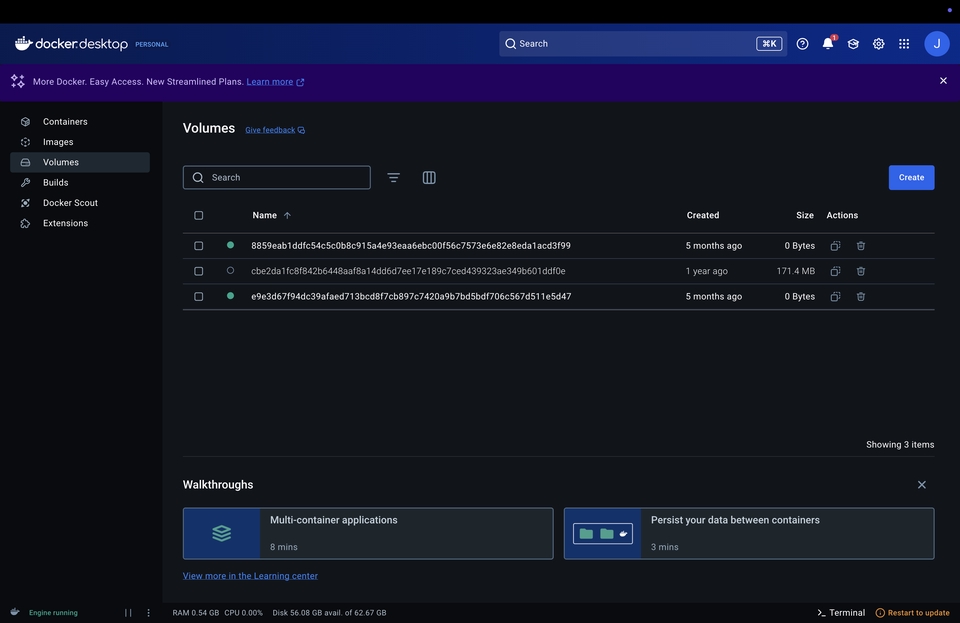Delete the e9e3d67f volume with trash icon
The height and width of the screenshot is (623, 960).
[861, 296]
